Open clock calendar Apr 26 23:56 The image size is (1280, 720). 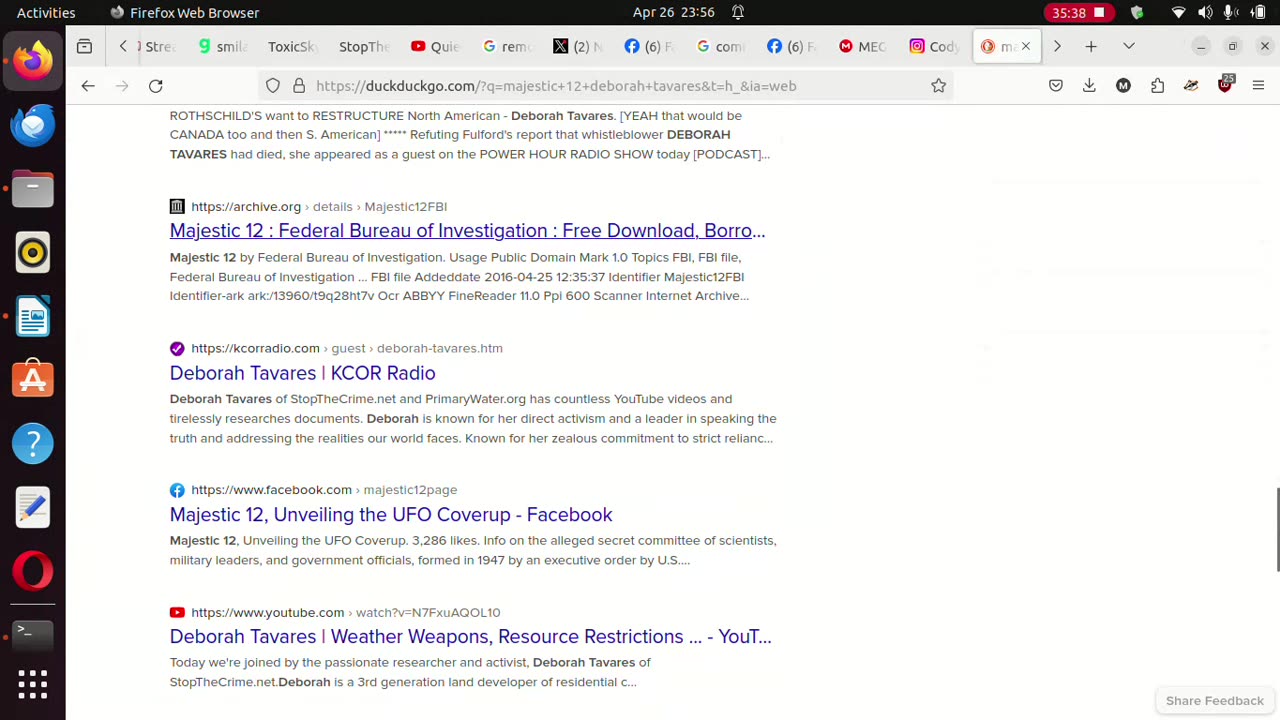(674, 13)
